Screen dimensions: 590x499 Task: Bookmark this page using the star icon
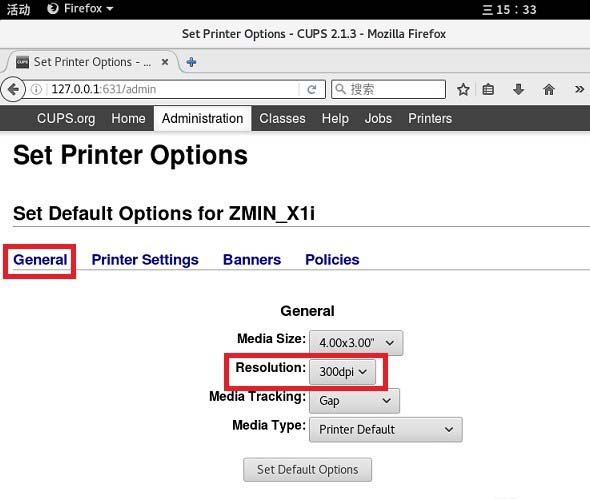(x=463, y=90)
